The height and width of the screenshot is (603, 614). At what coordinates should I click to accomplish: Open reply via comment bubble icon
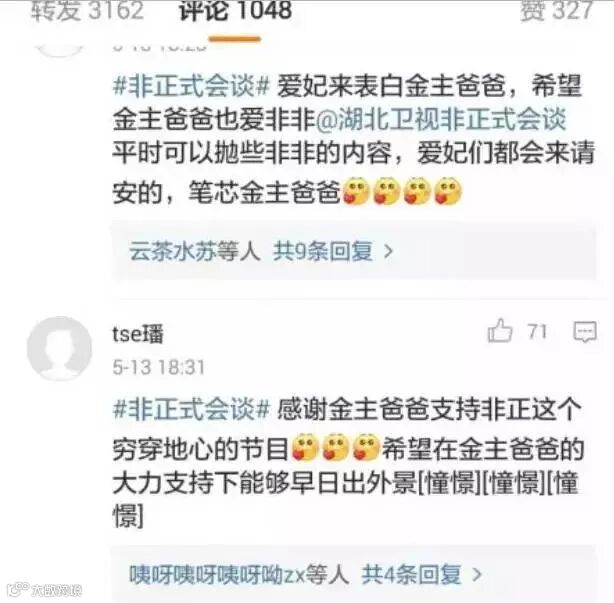point(585,332)
